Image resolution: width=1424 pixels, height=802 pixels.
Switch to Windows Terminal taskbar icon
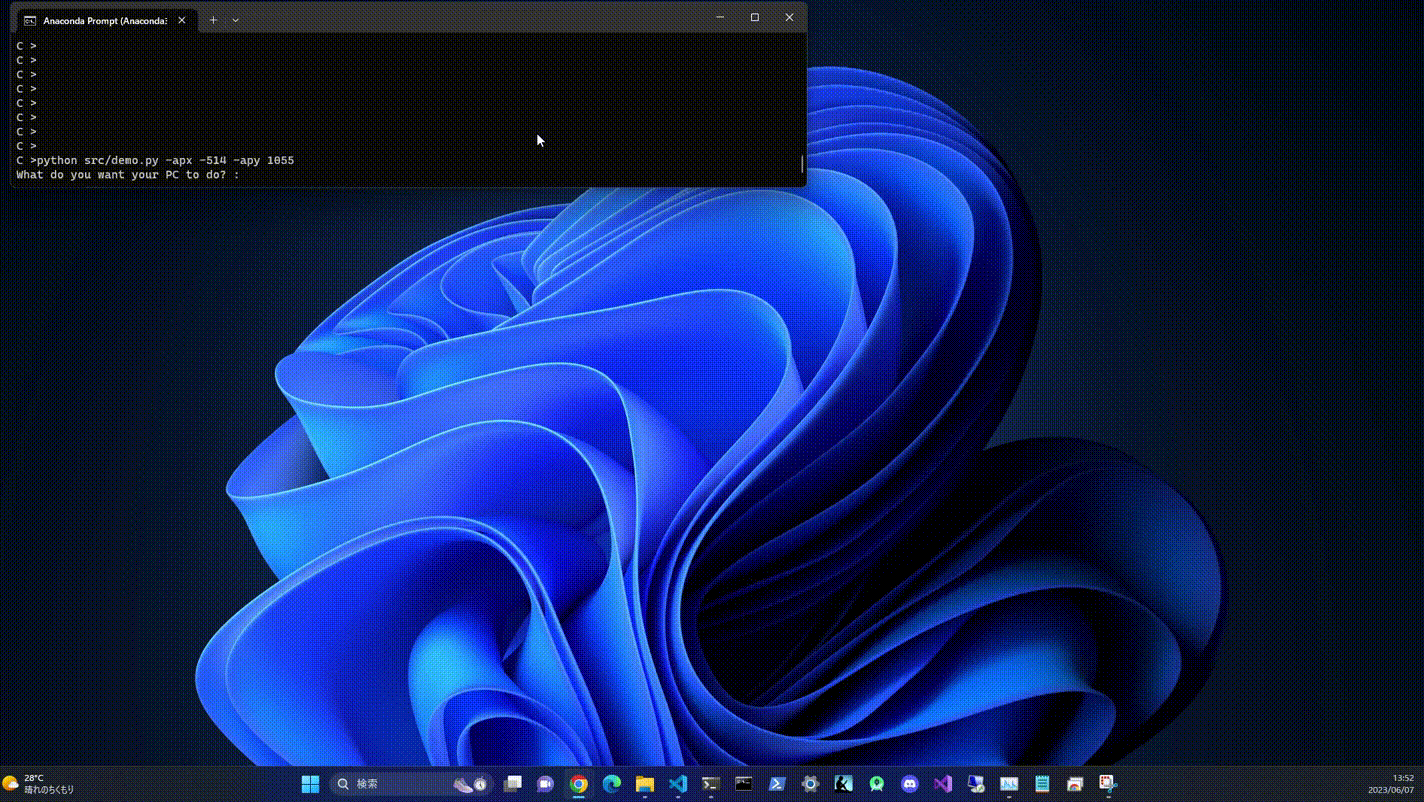pyautogui.click(x=711, y=784)
